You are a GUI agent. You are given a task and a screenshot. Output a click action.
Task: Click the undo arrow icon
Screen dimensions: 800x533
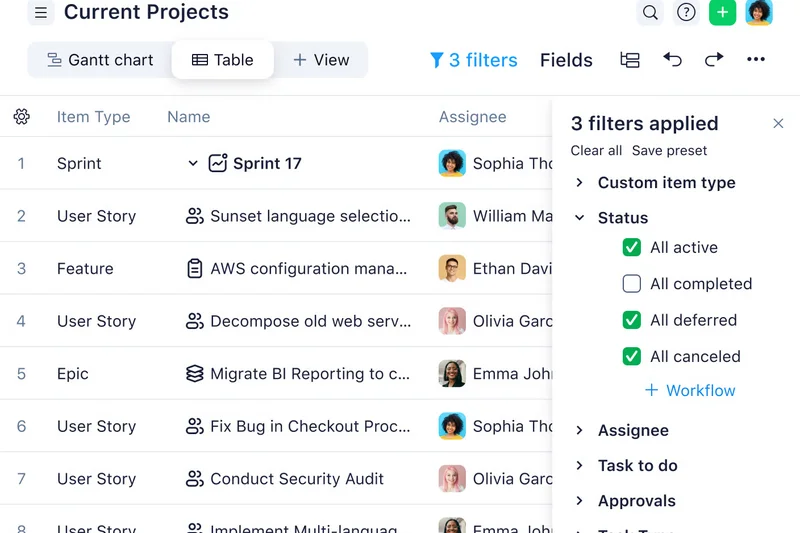point(672,60)
